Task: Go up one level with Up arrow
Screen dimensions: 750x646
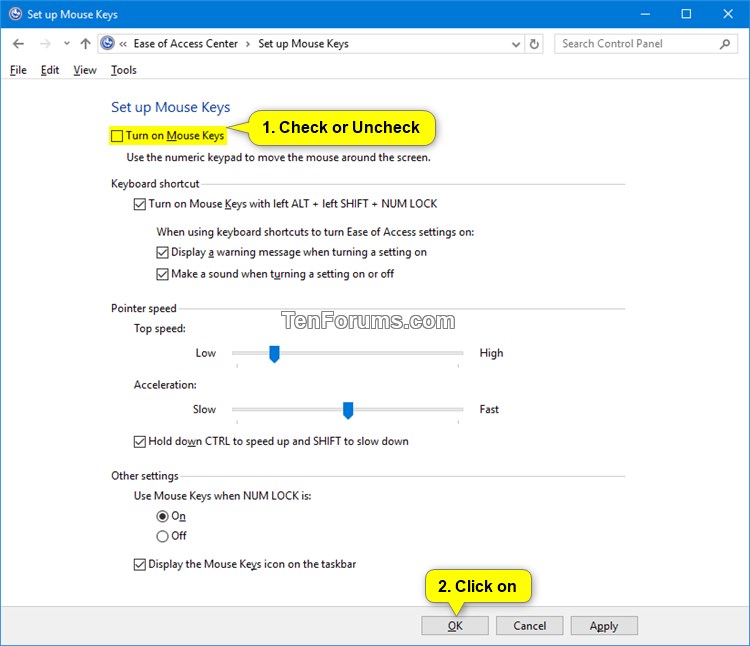Action: [x=85, y=44]
